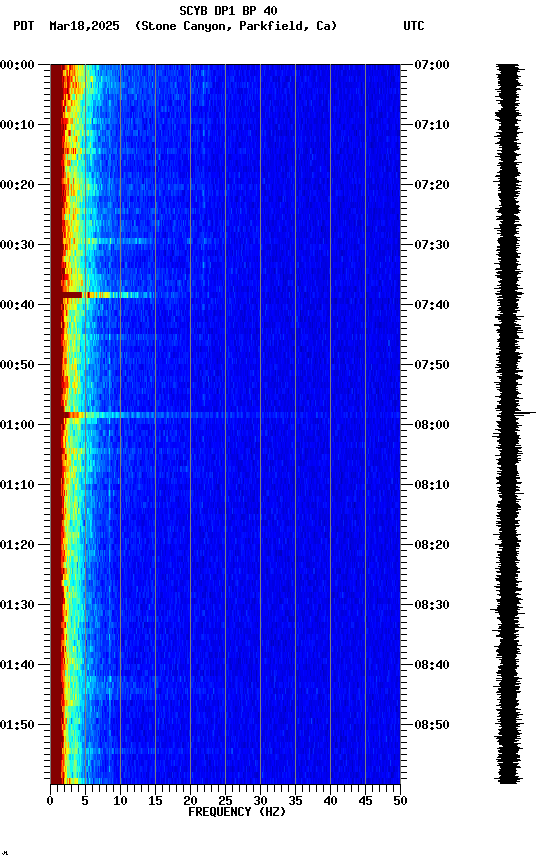Click the '40' frequency axis label

(x=330, y=801)
